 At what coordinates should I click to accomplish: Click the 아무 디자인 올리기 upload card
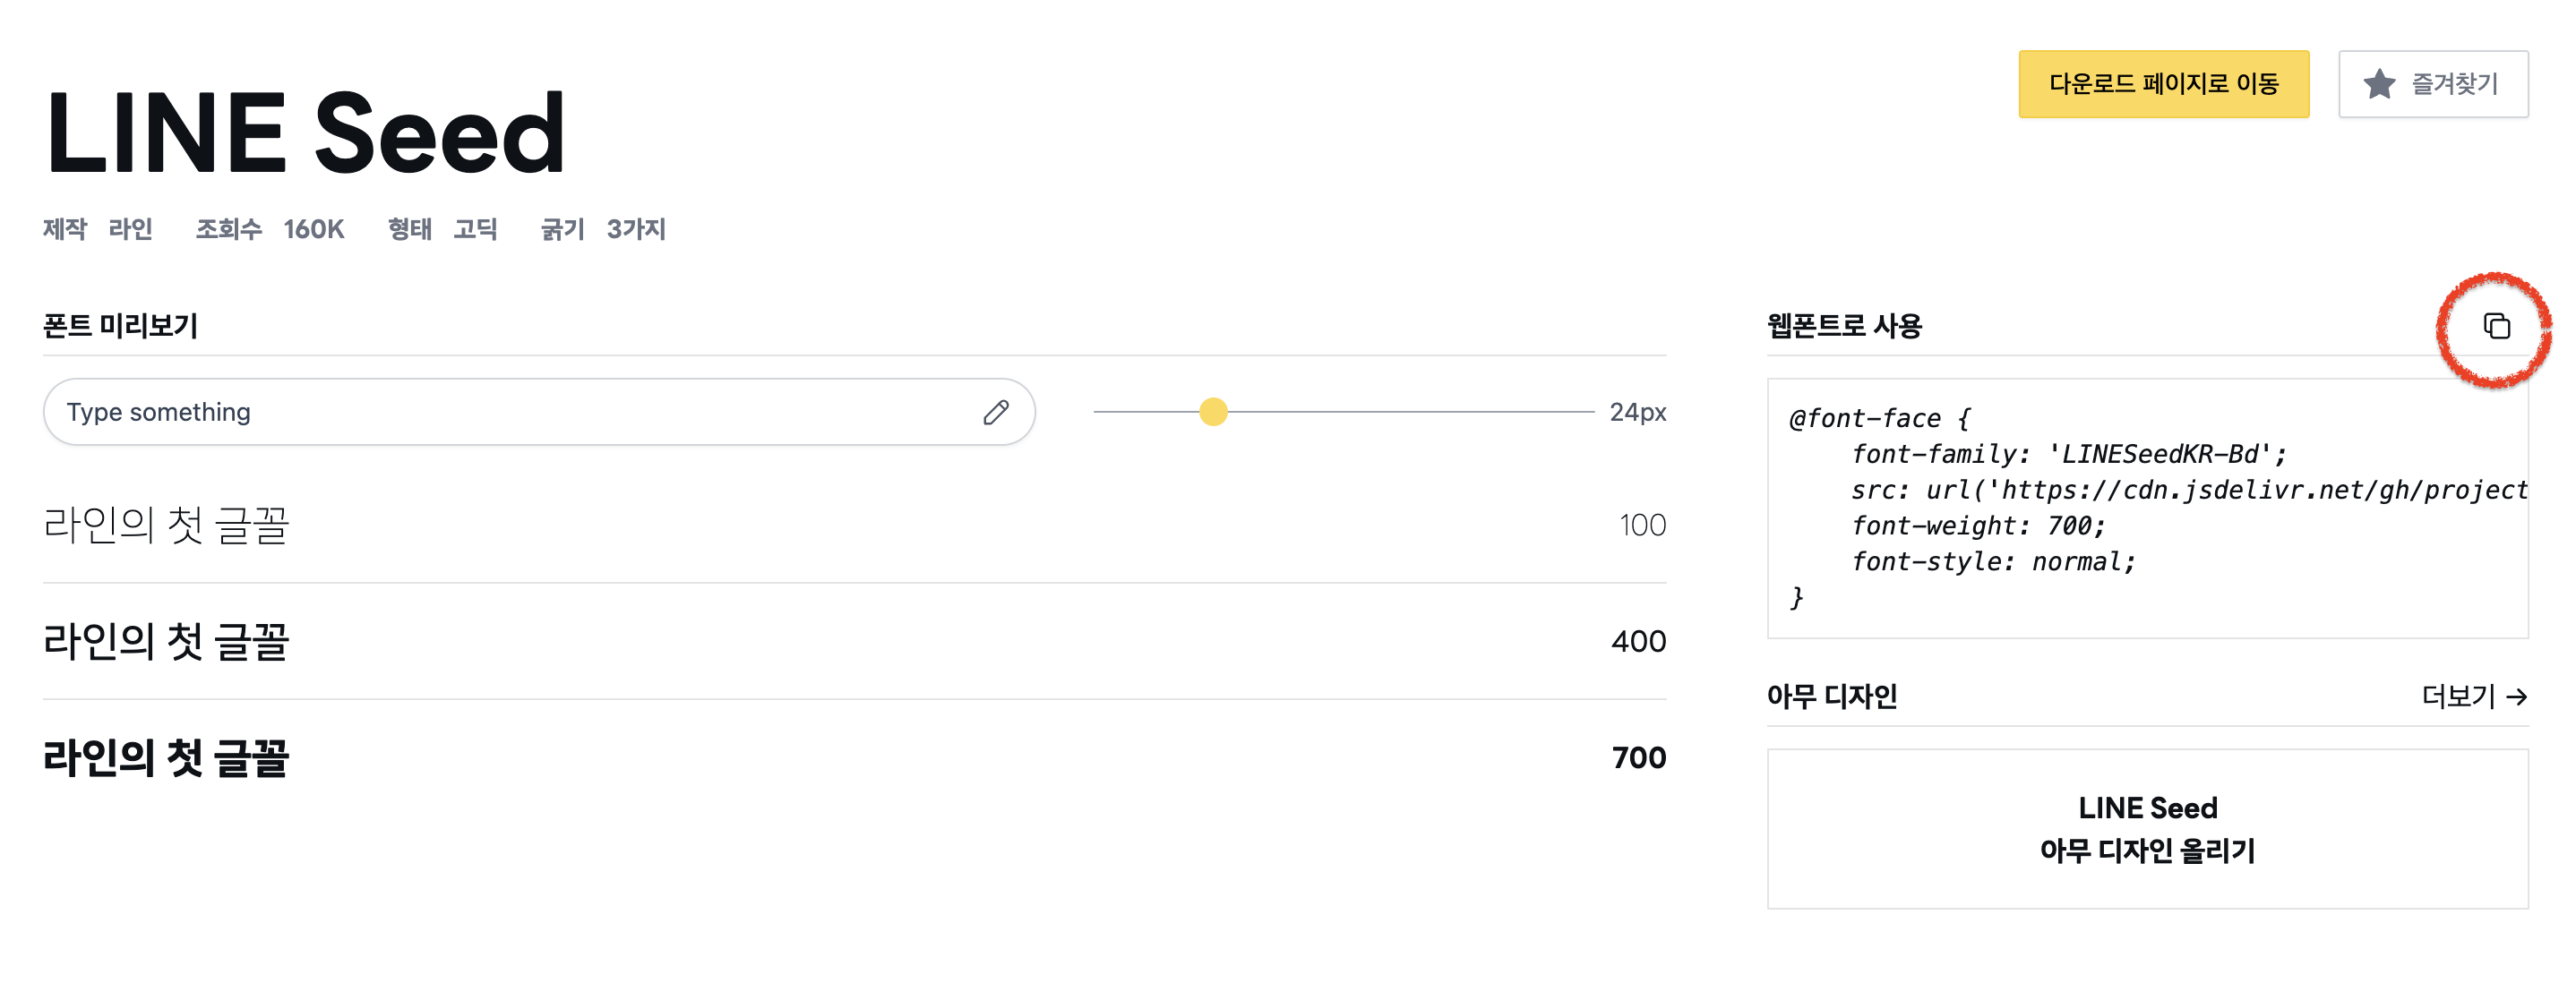coord(2147,829)
